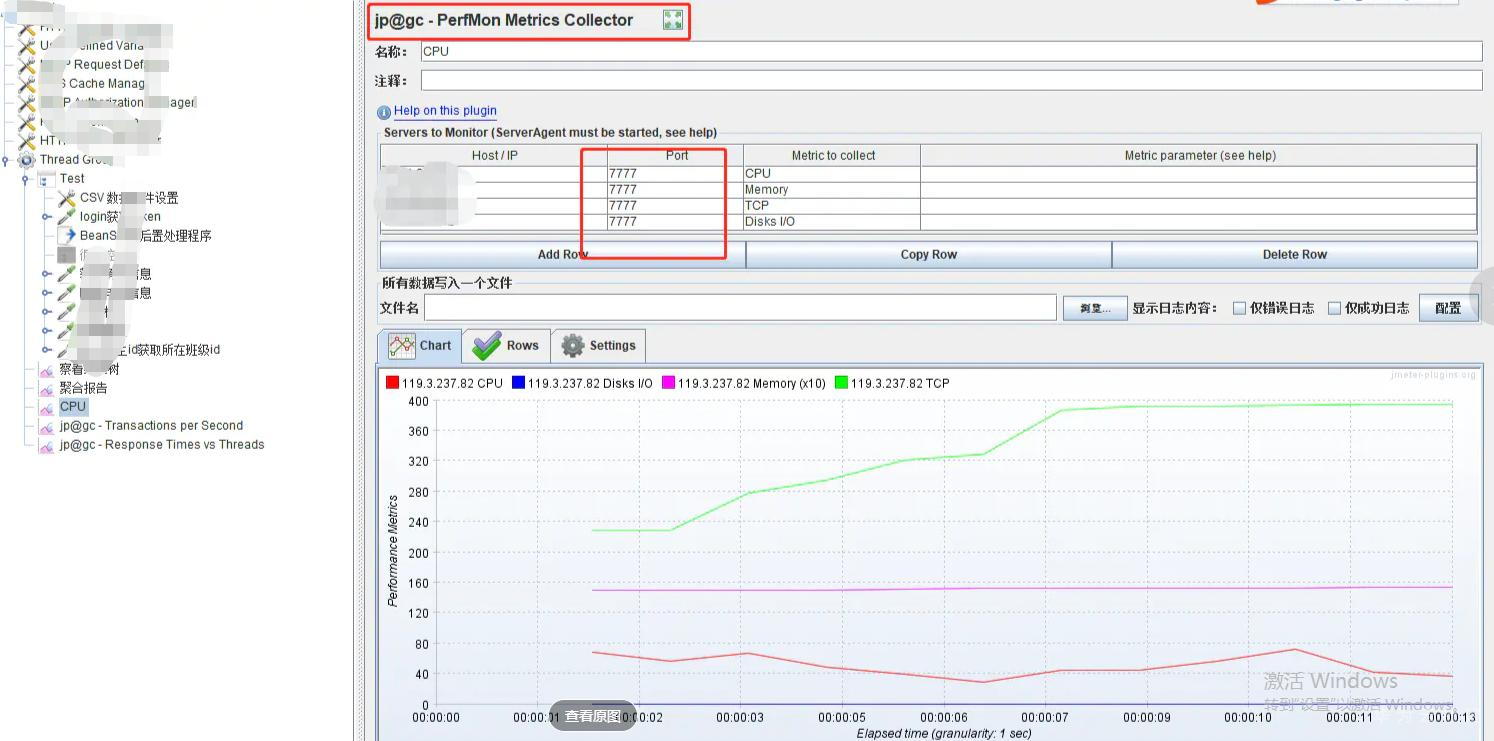The width and height of the screenshot is (1494, 741).
Task: Click the 查看原图 button
Action: tap(593, 716)
